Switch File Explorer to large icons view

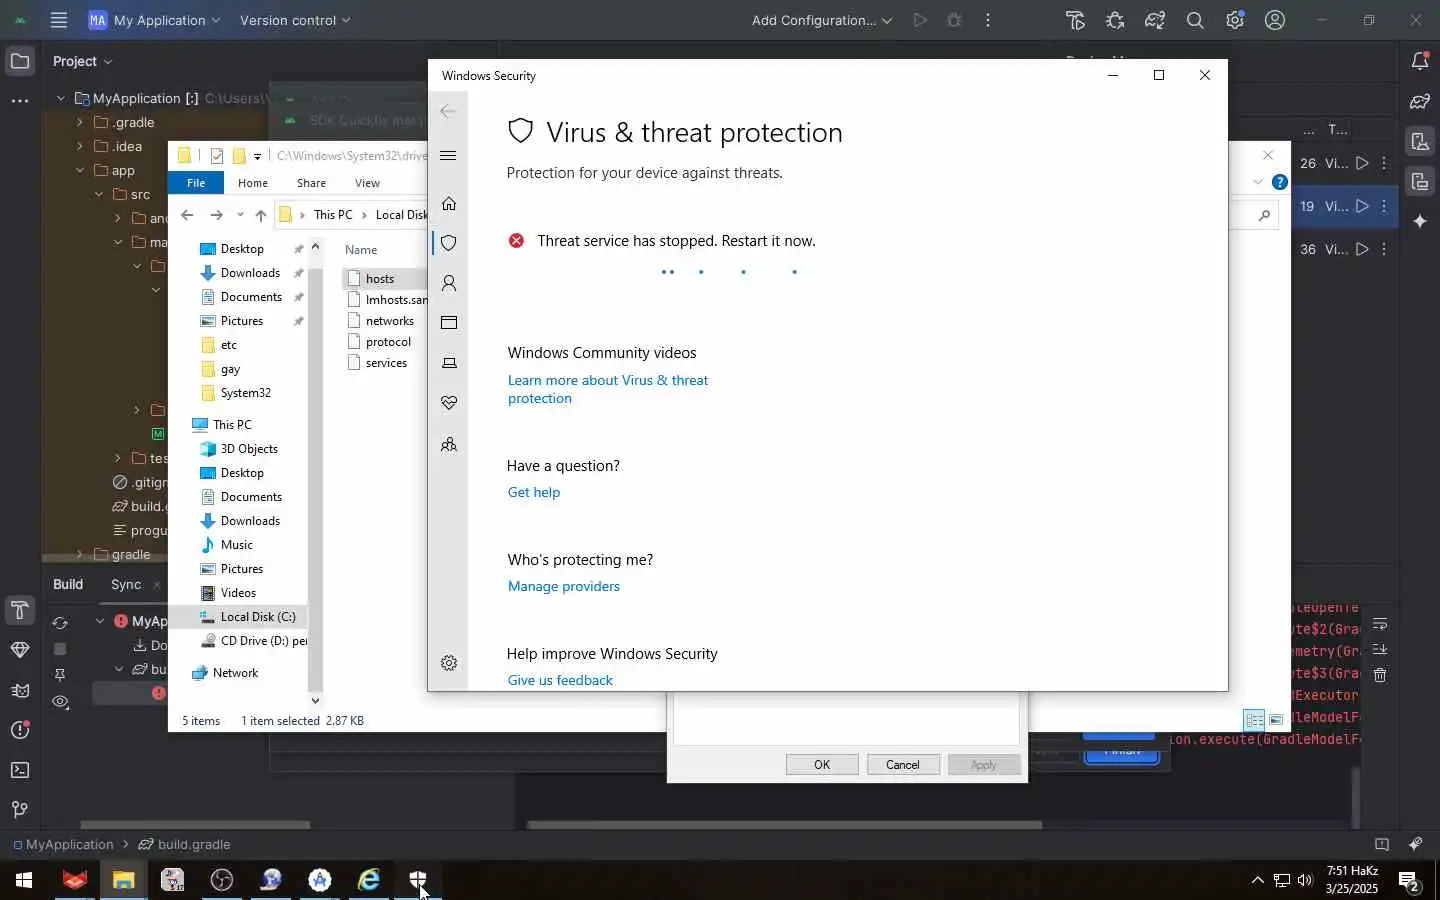pyautogui.click(x=1276, y=720)
